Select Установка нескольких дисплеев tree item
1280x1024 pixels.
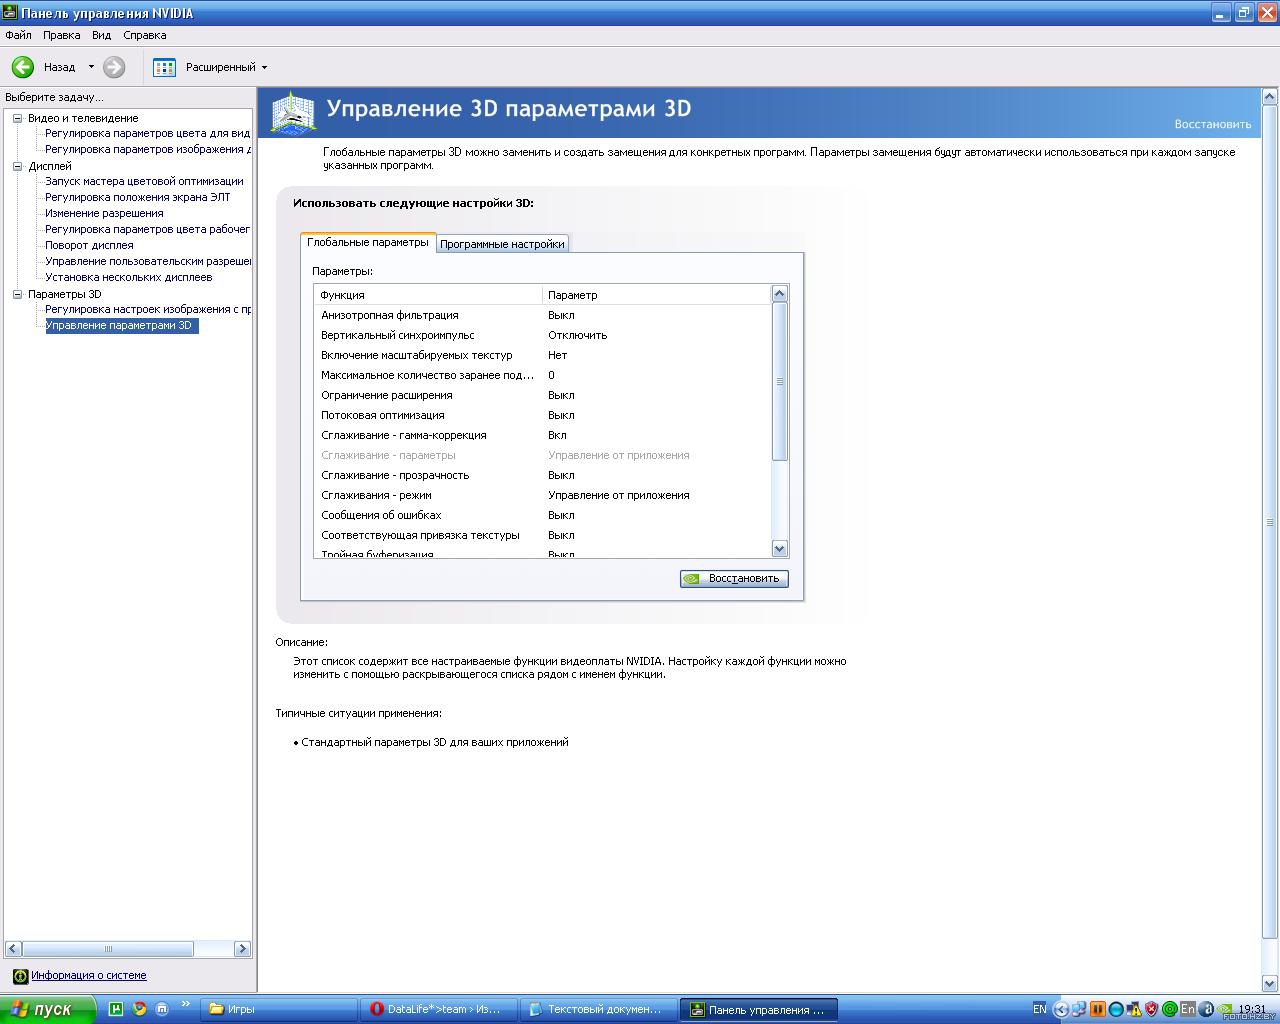click(x=128, y=277)
